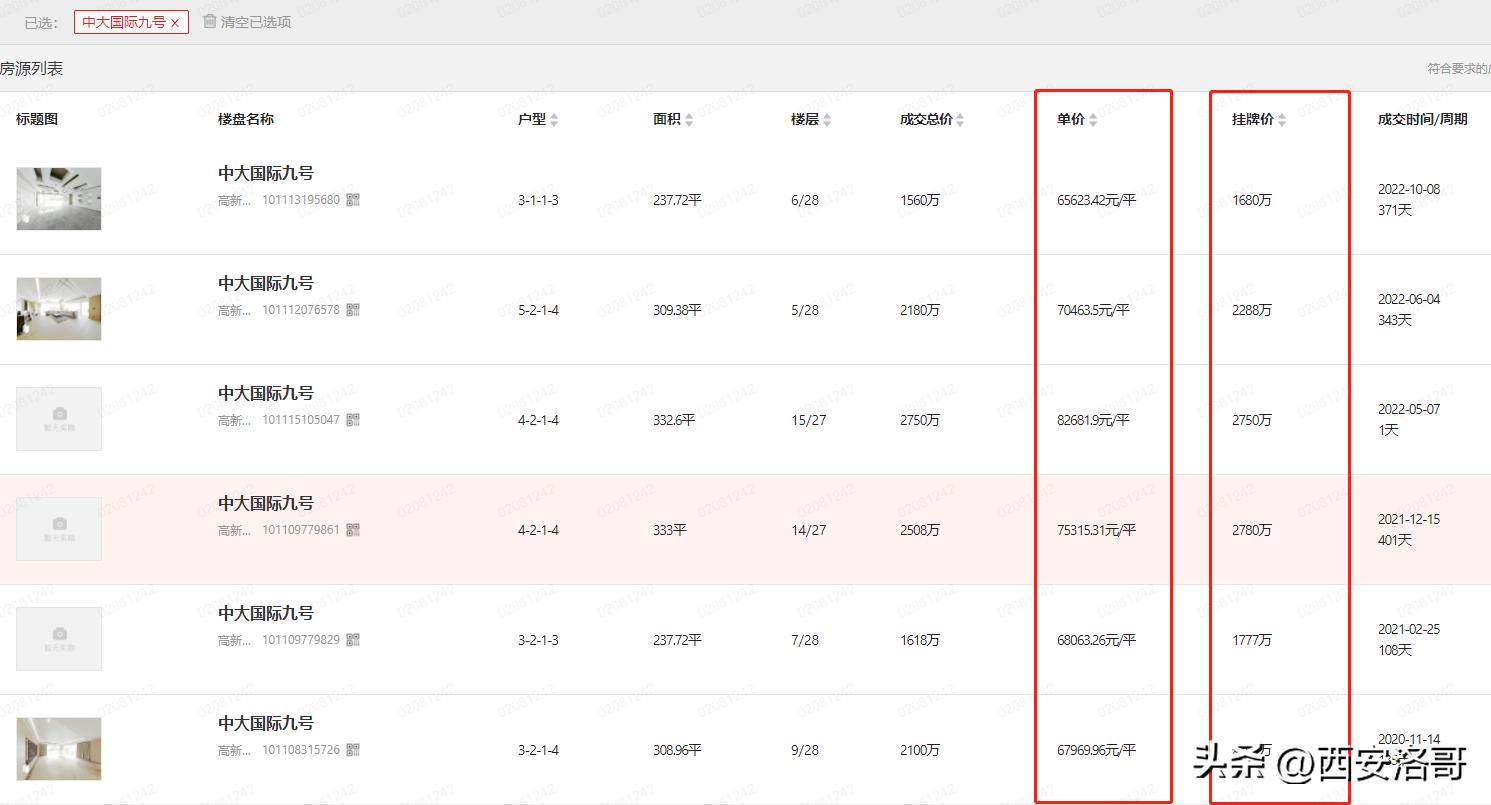Open 中大国际九号 title above ID 101109779829
This screenshot has height=805, width=1491.
tap(266, 613)
